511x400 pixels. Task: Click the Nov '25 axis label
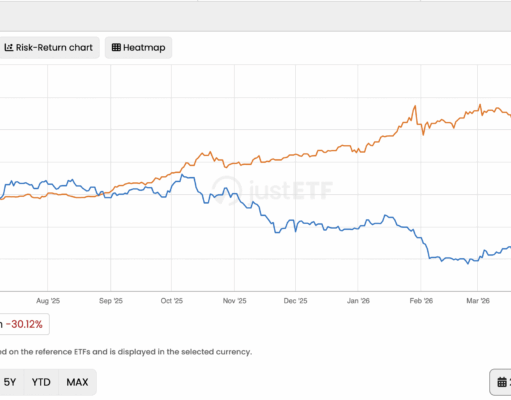[x=234, y=301]
